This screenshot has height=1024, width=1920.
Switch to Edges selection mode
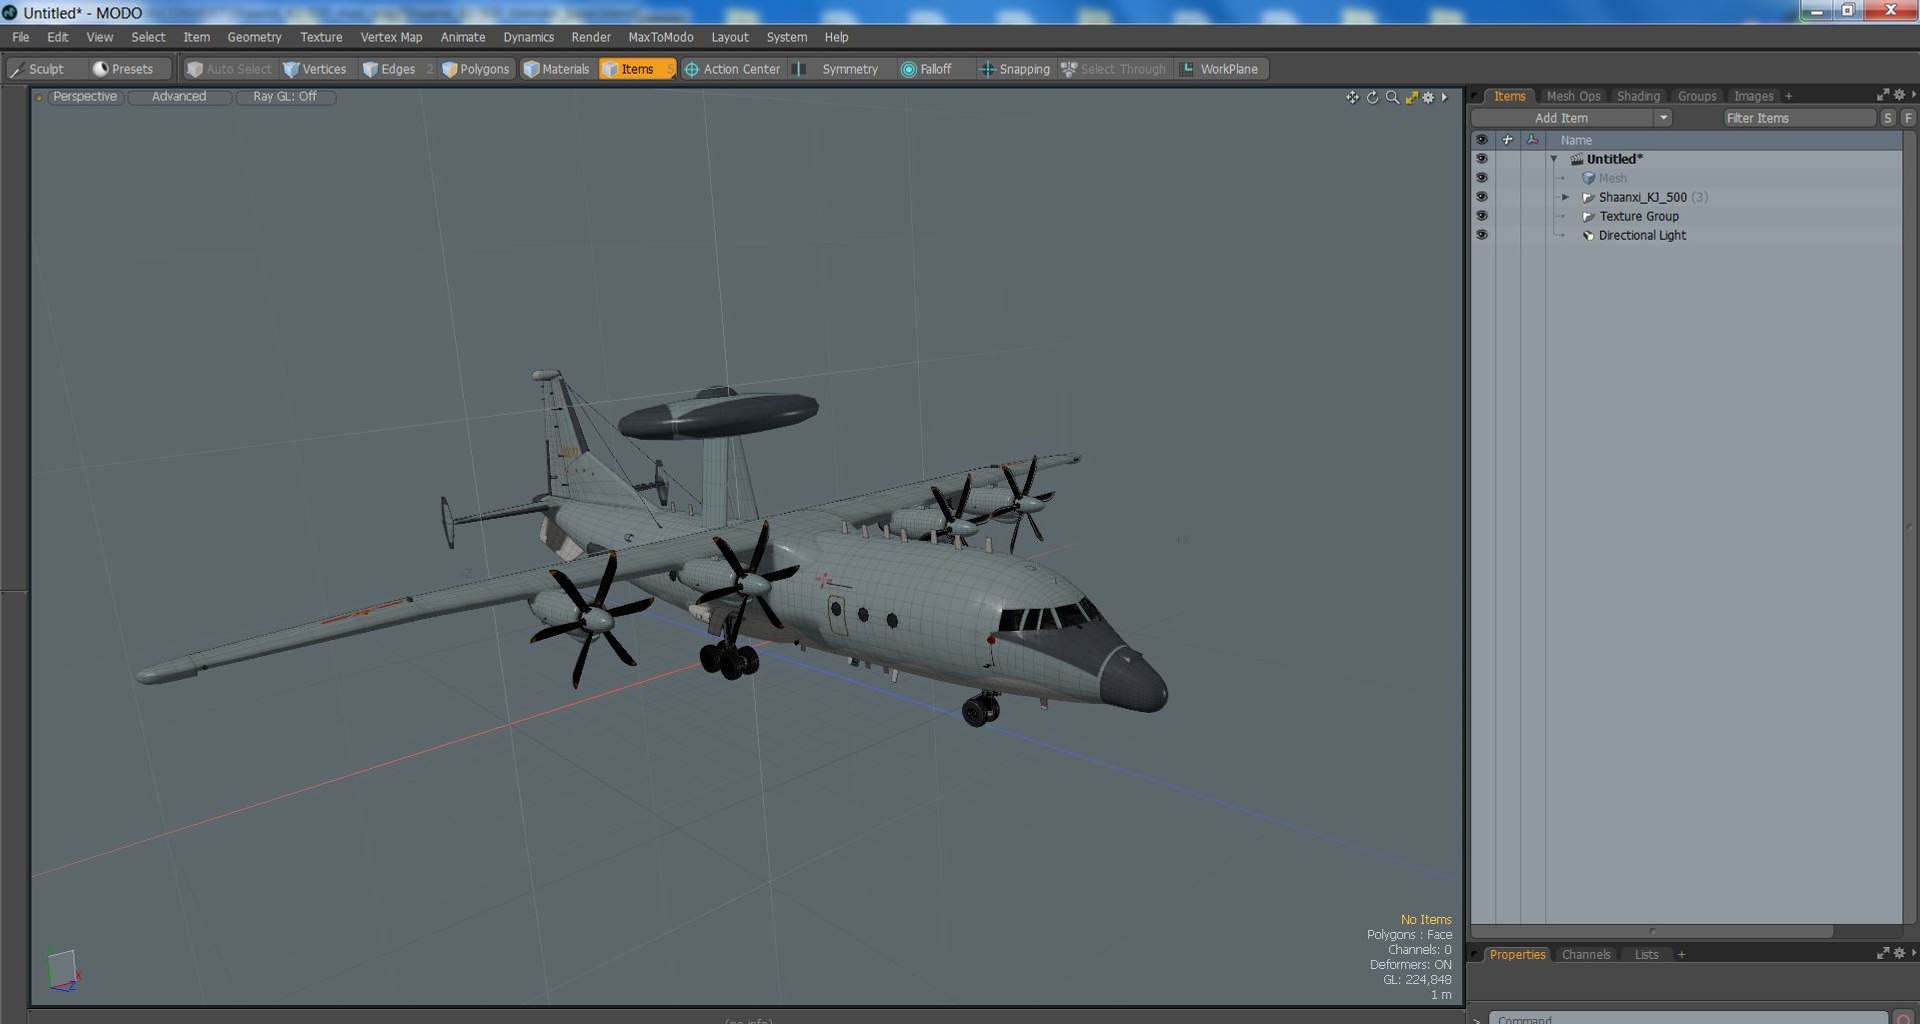click(390, 69)
